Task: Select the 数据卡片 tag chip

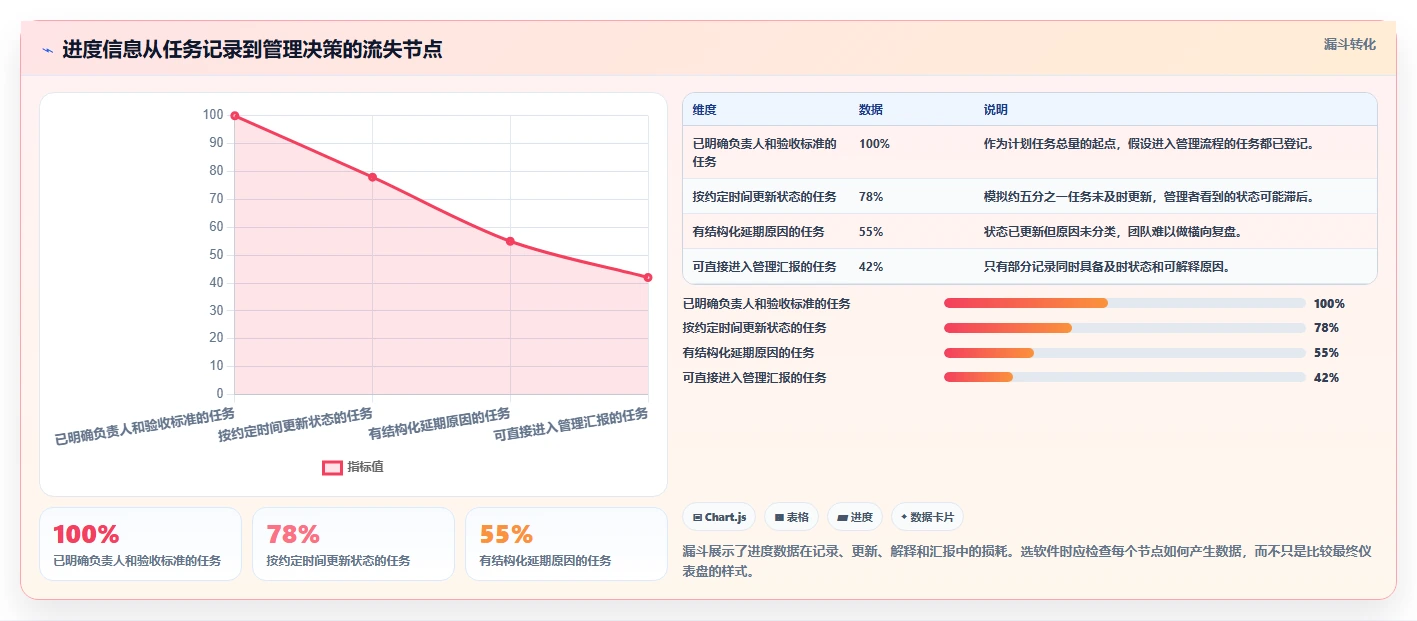Action: pyautogui.click(x=927, y=517)
